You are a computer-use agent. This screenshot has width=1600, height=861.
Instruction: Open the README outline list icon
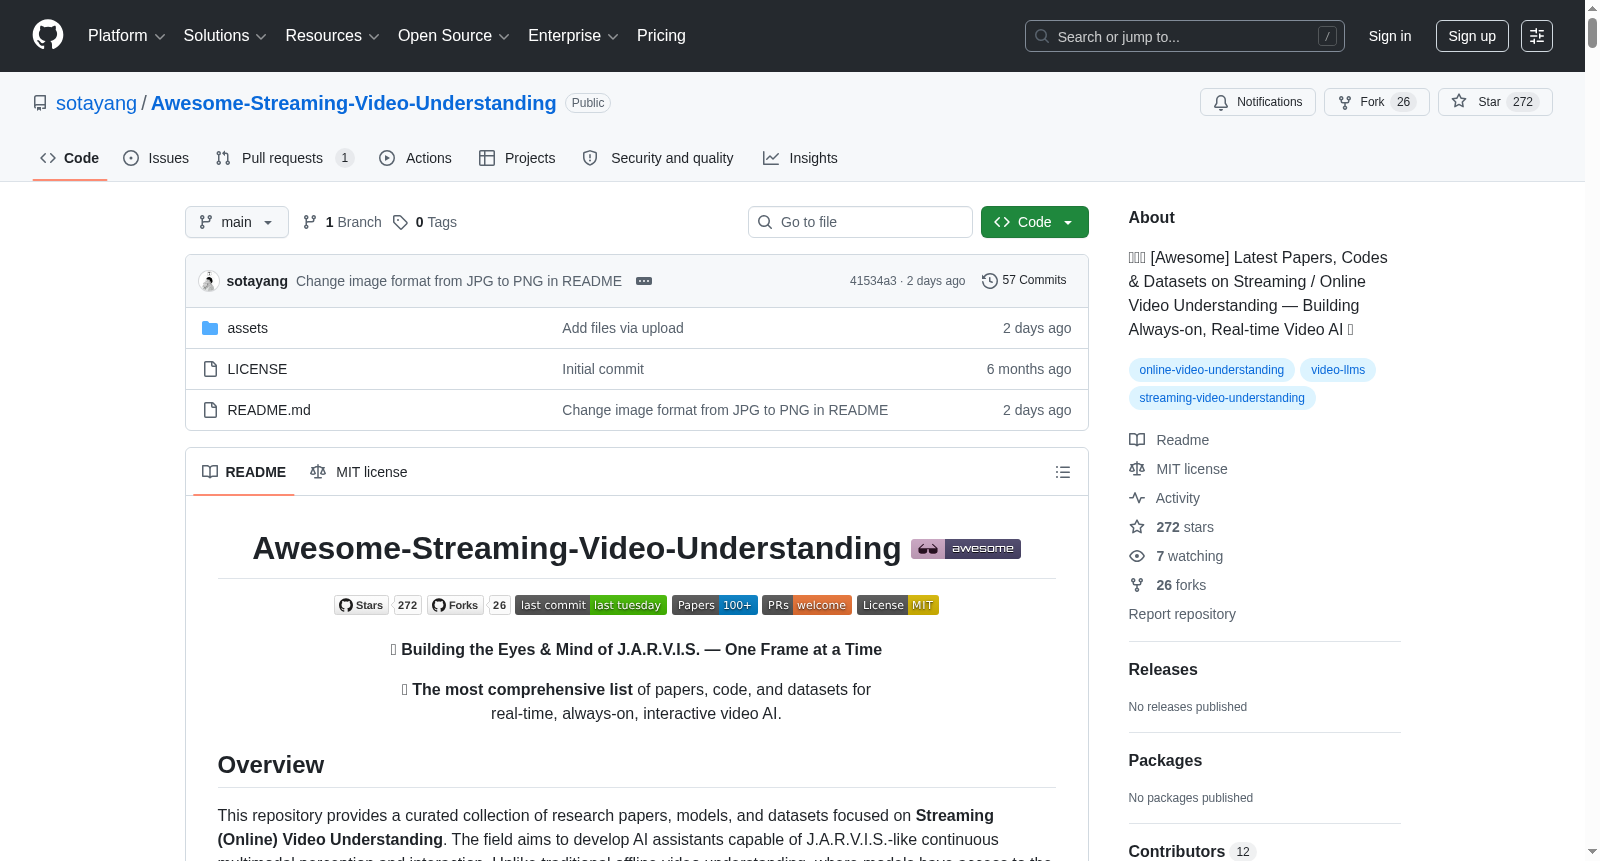coord(1063,472)
